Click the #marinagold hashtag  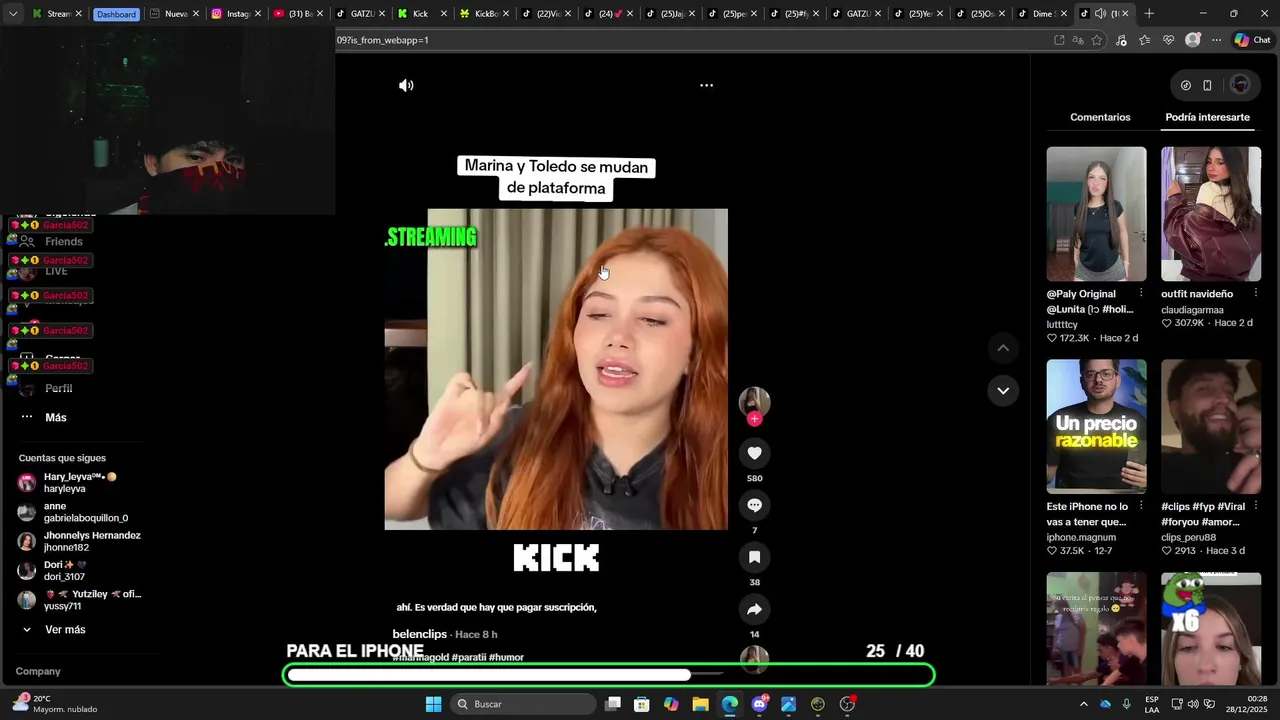[420, 657]
